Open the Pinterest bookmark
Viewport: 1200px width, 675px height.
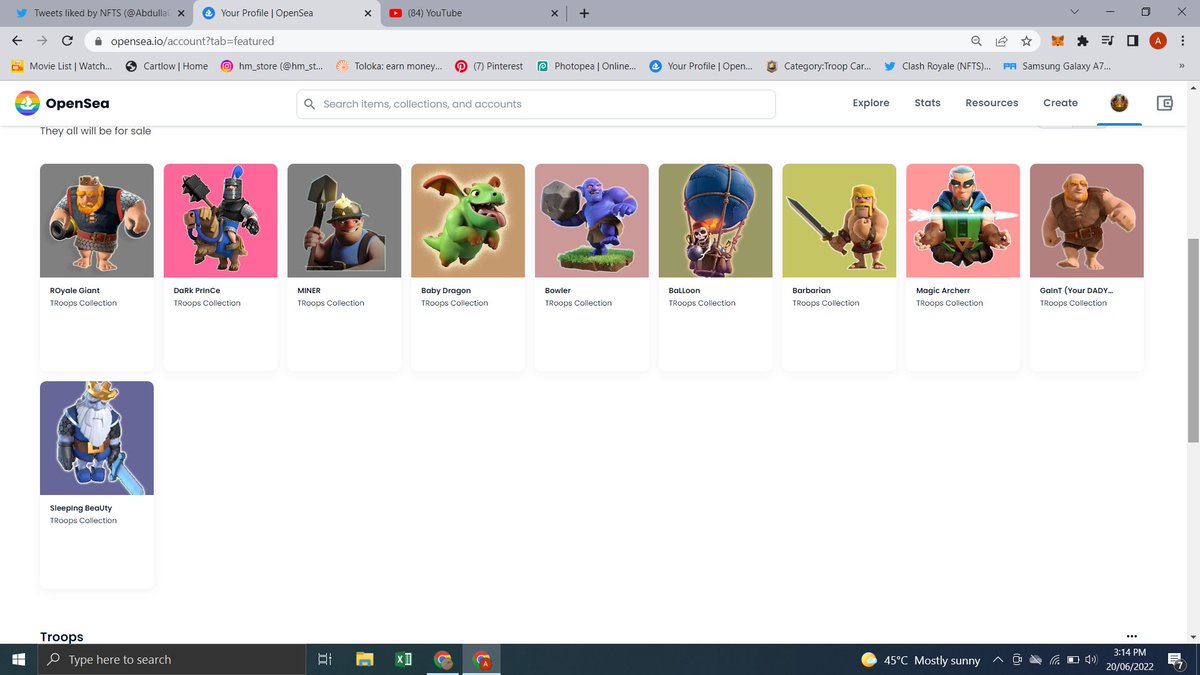point(489,66)
